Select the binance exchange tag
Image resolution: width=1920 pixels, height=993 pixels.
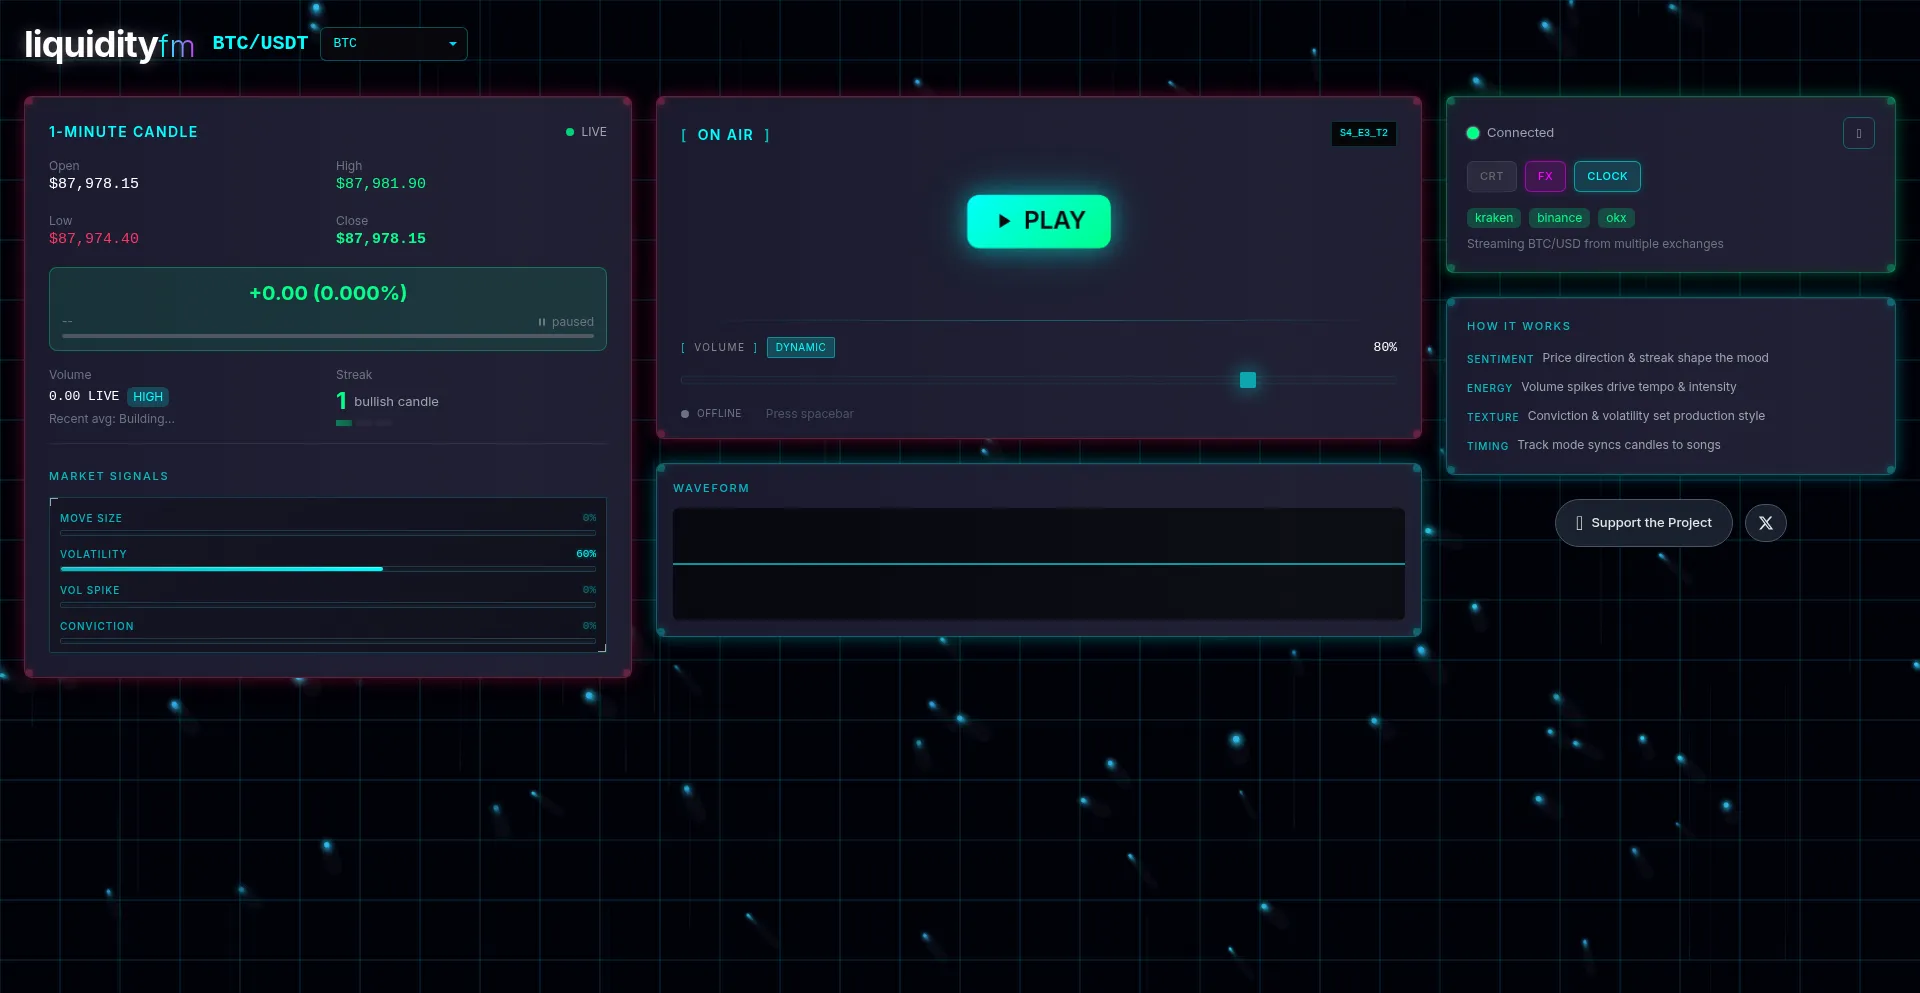[1558, 218]
